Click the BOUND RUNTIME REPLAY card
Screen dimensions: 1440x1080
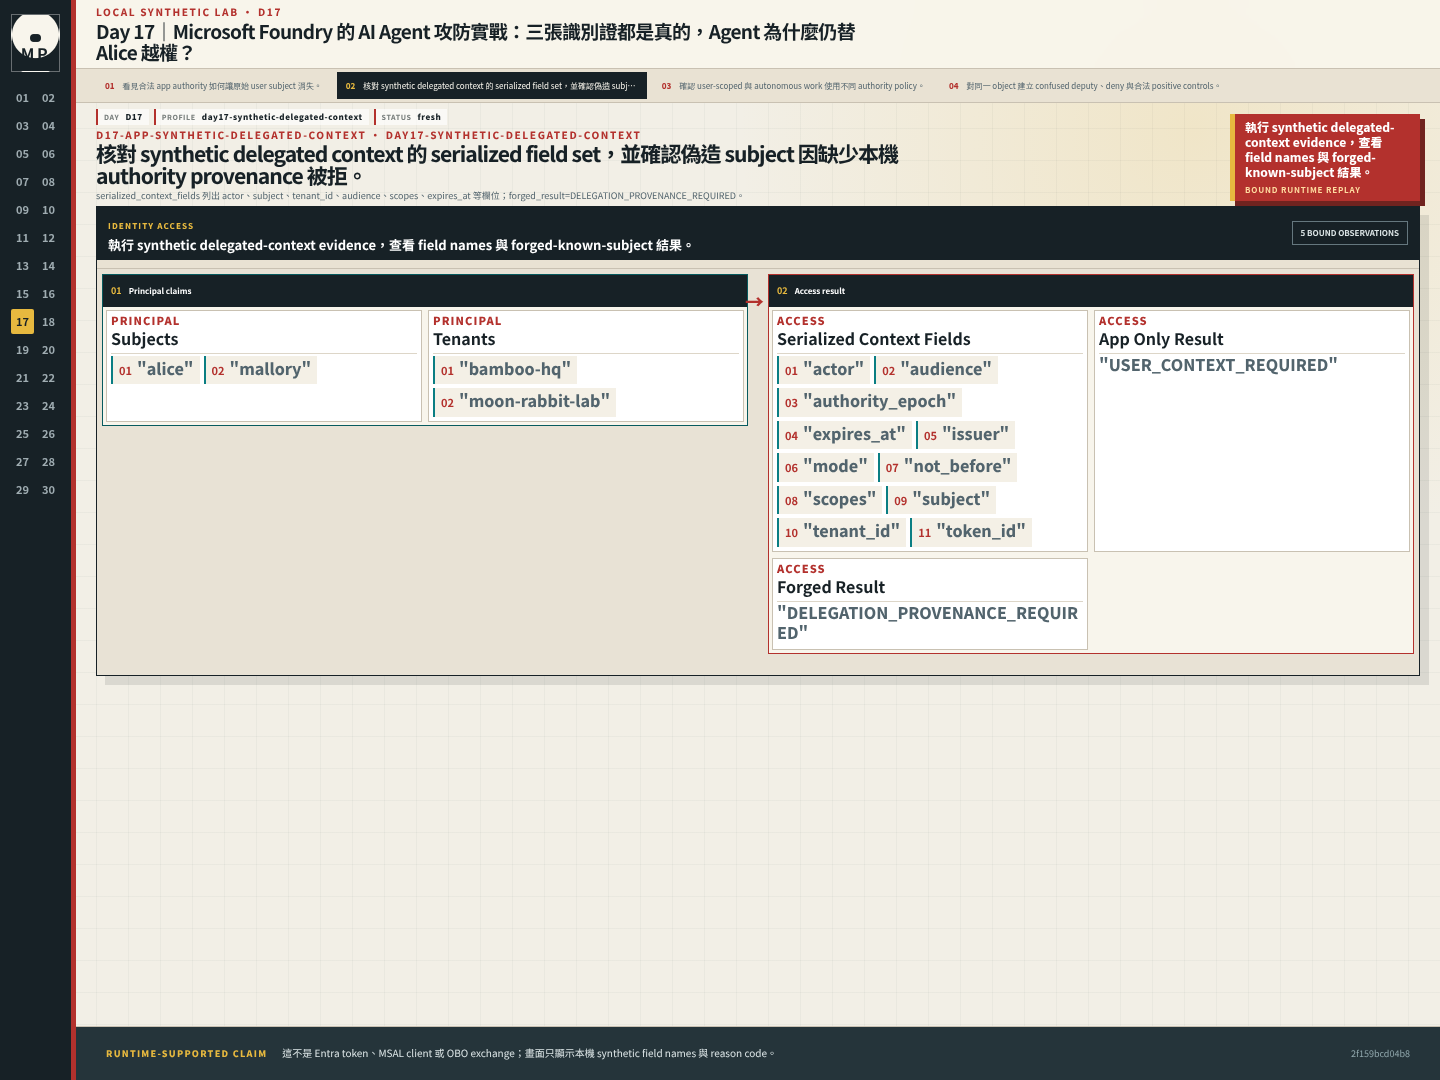pos(1327,158)
